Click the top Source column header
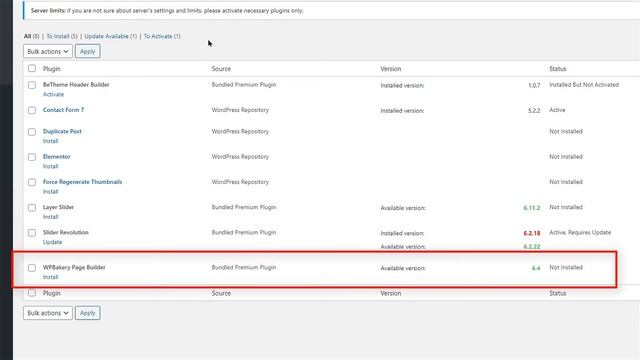640x360 pixels. pyautogui.click(x=221, y=69)
